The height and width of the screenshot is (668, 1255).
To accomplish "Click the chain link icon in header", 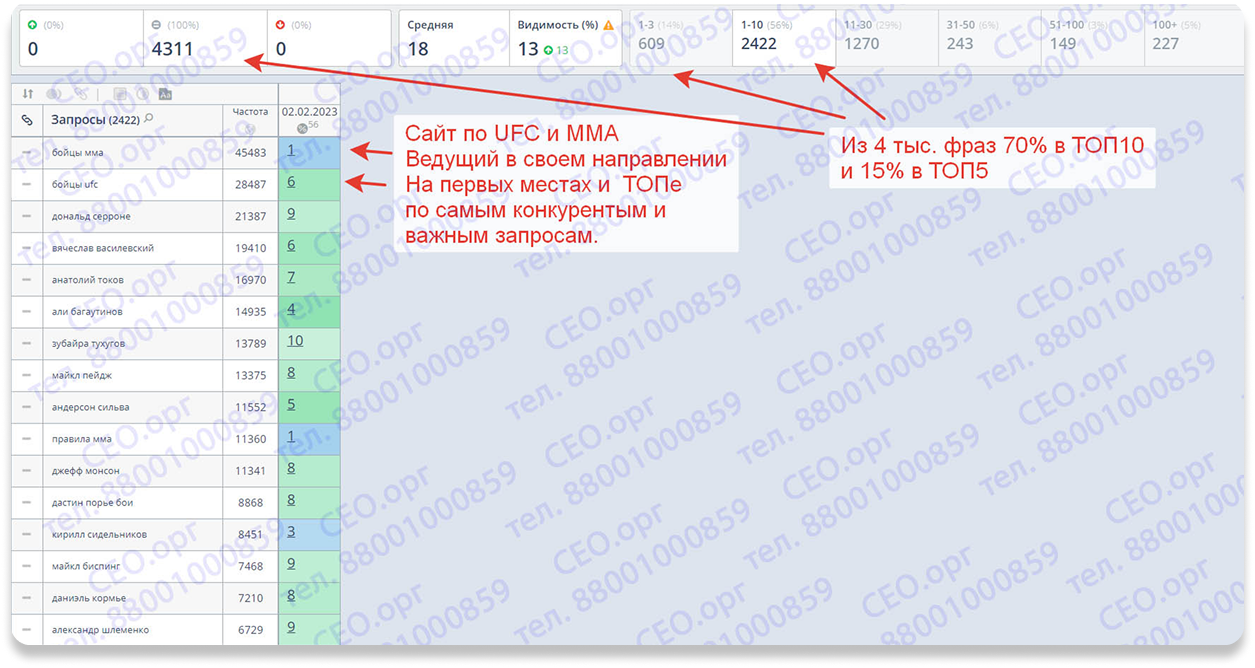I will (28, 121).
